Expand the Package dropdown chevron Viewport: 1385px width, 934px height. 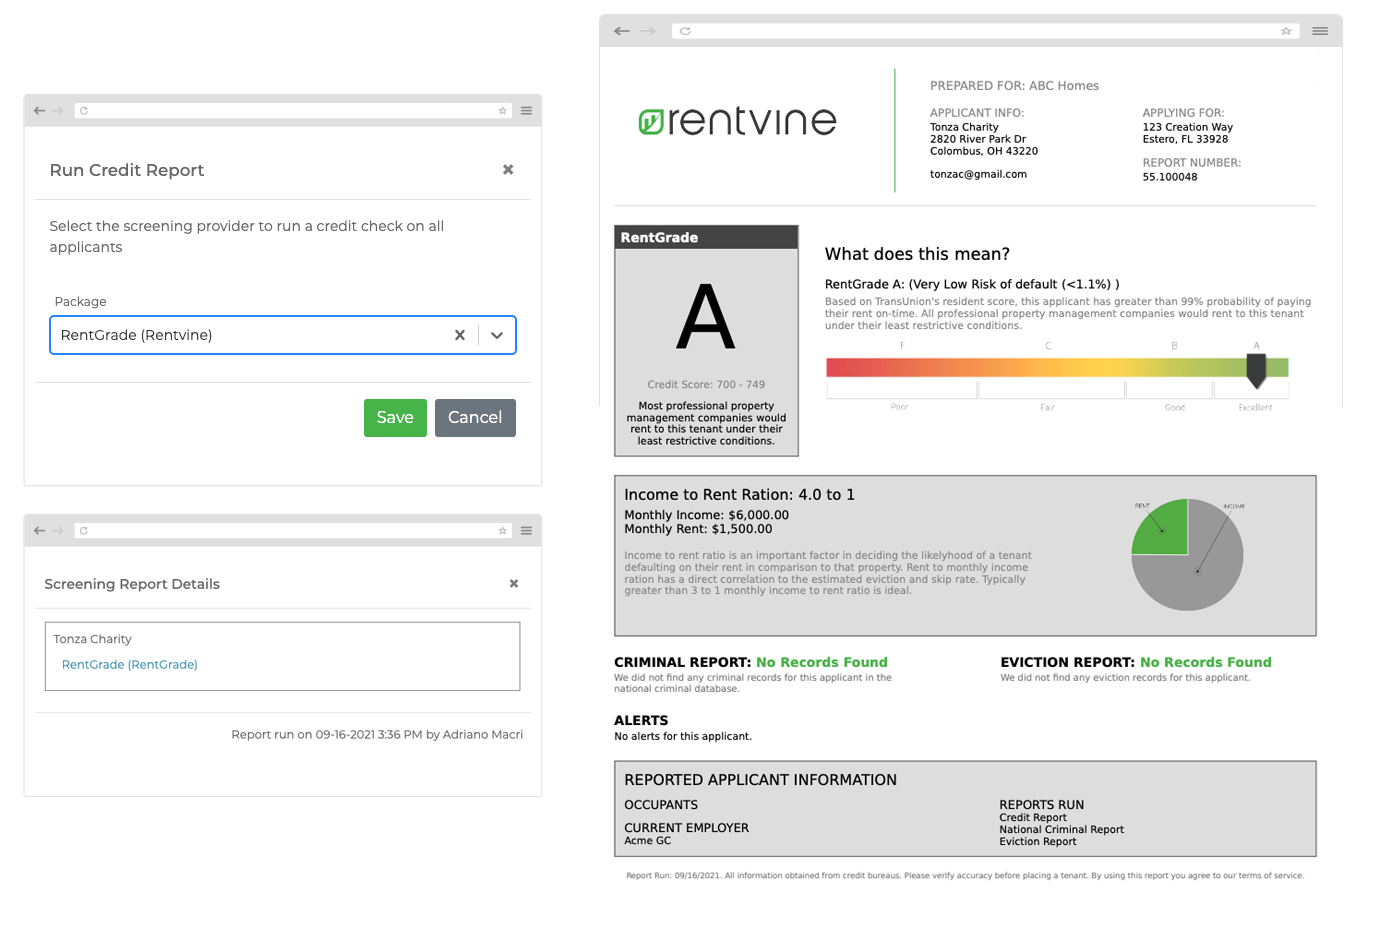coord(497,335)
